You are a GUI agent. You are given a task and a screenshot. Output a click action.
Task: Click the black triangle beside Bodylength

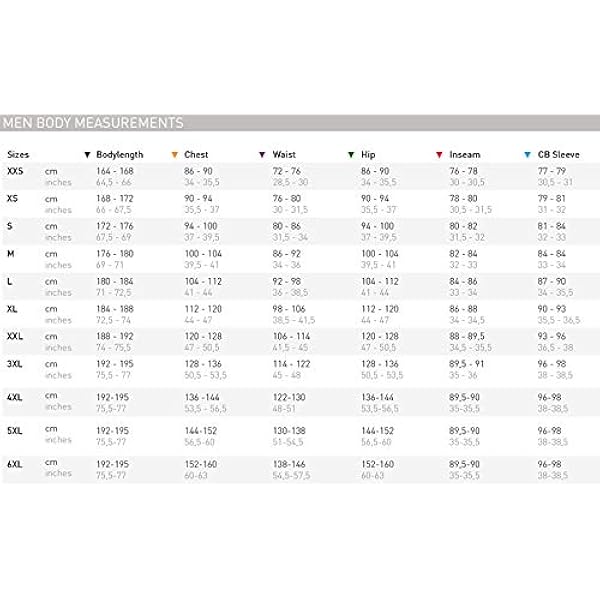tap(88, 155)
